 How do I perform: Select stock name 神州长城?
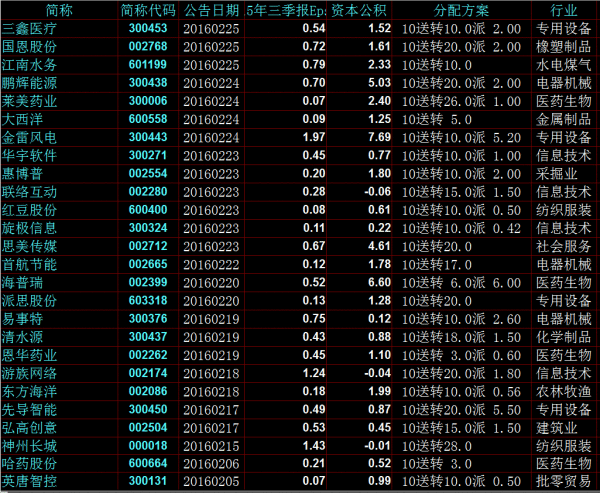(29, 446)
